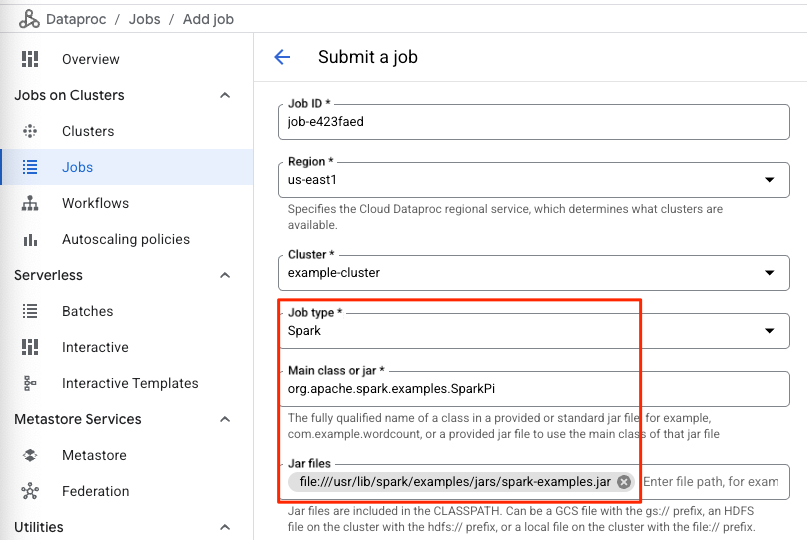Remove the spark-examples.jar chip
This screenshot has width=807, height=540.
(x=624, y=482)
